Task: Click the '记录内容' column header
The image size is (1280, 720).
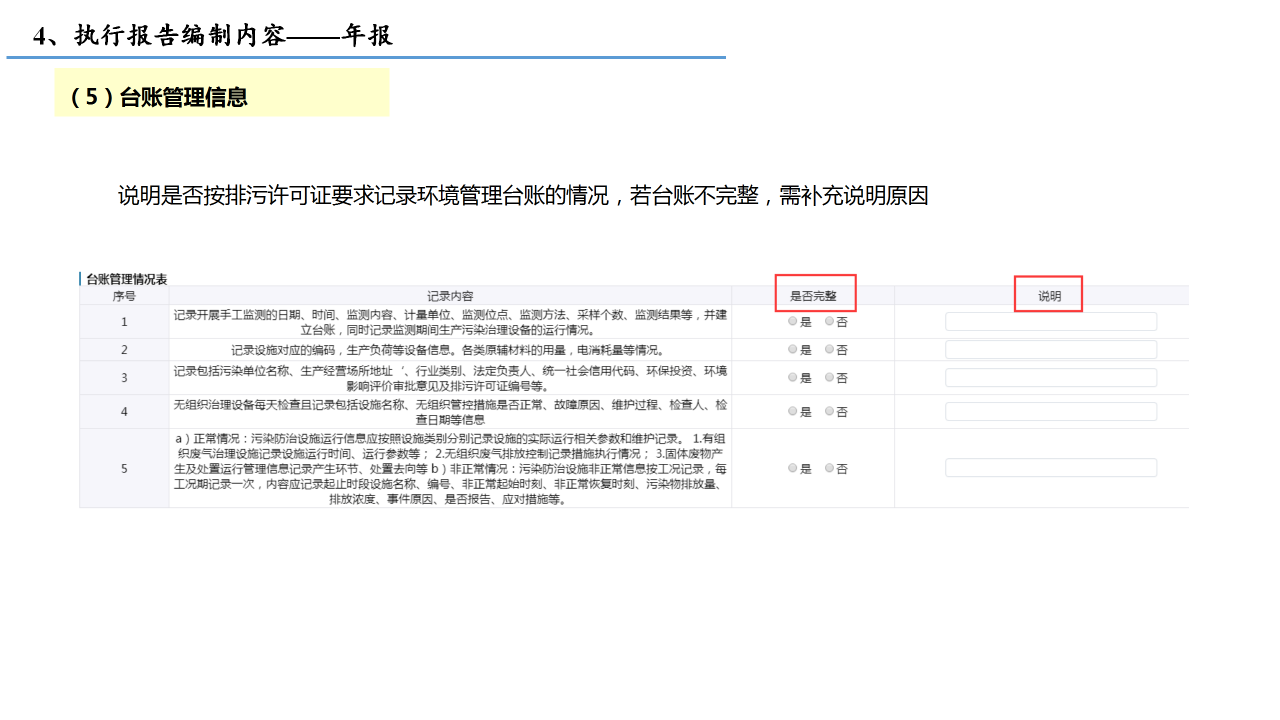Action: pyautogui.click(x=450, y=296)
